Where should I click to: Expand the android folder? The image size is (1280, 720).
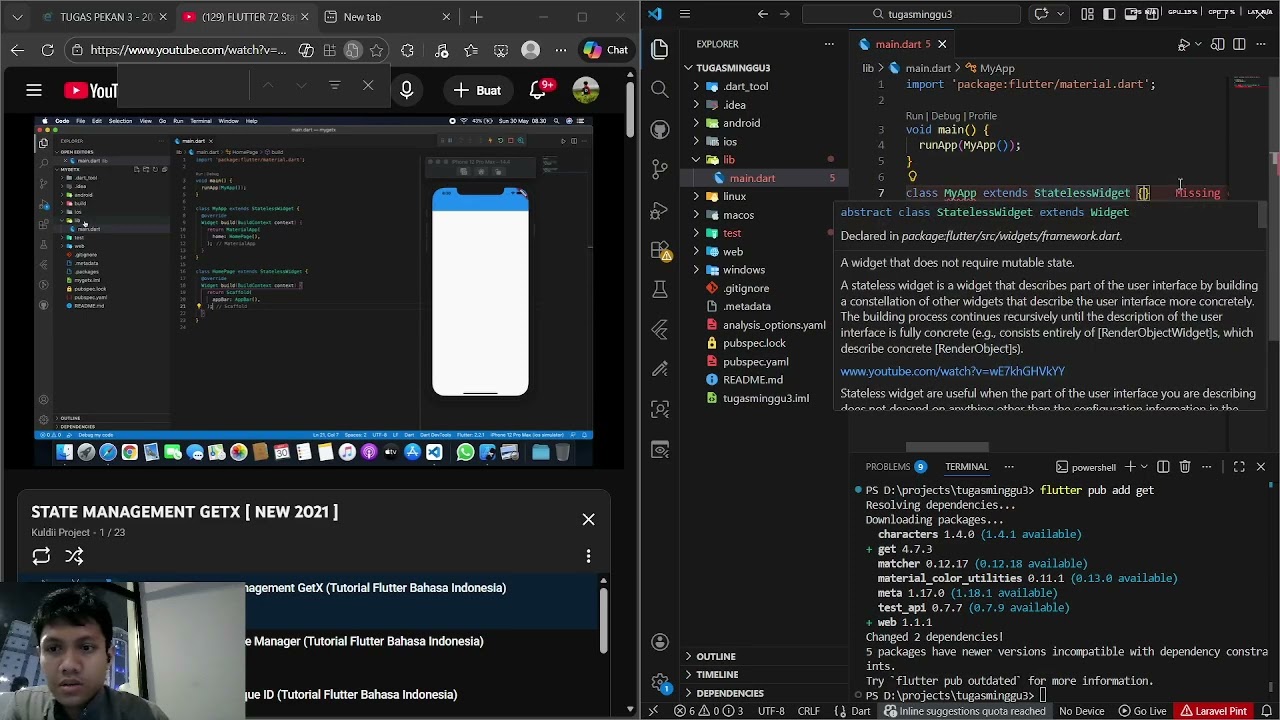coord(697,123)
